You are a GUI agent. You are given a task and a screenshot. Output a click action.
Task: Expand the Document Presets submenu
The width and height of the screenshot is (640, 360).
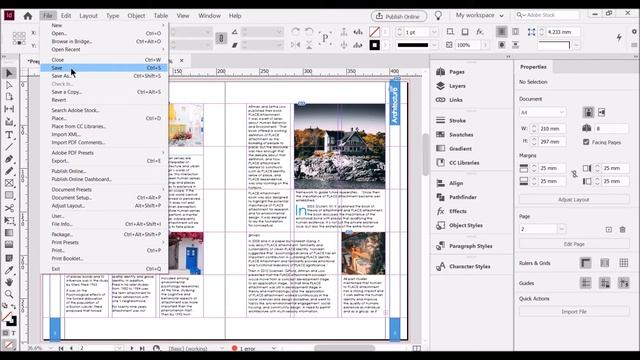(104, 189)
